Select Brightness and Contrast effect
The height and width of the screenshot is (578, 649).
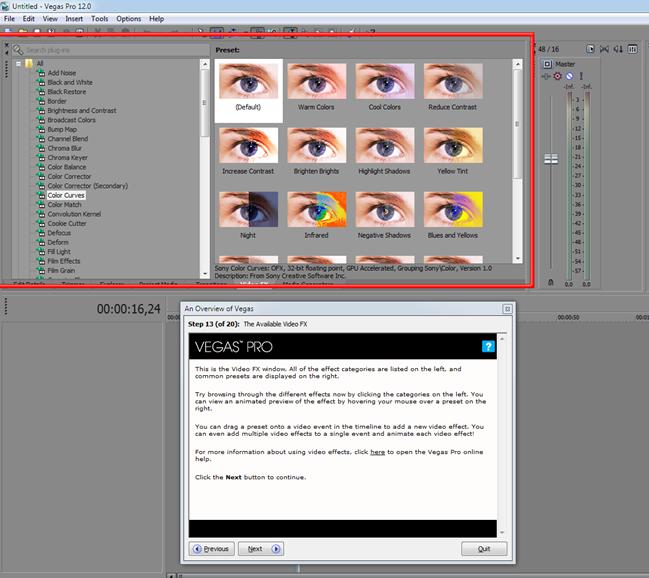82,111
